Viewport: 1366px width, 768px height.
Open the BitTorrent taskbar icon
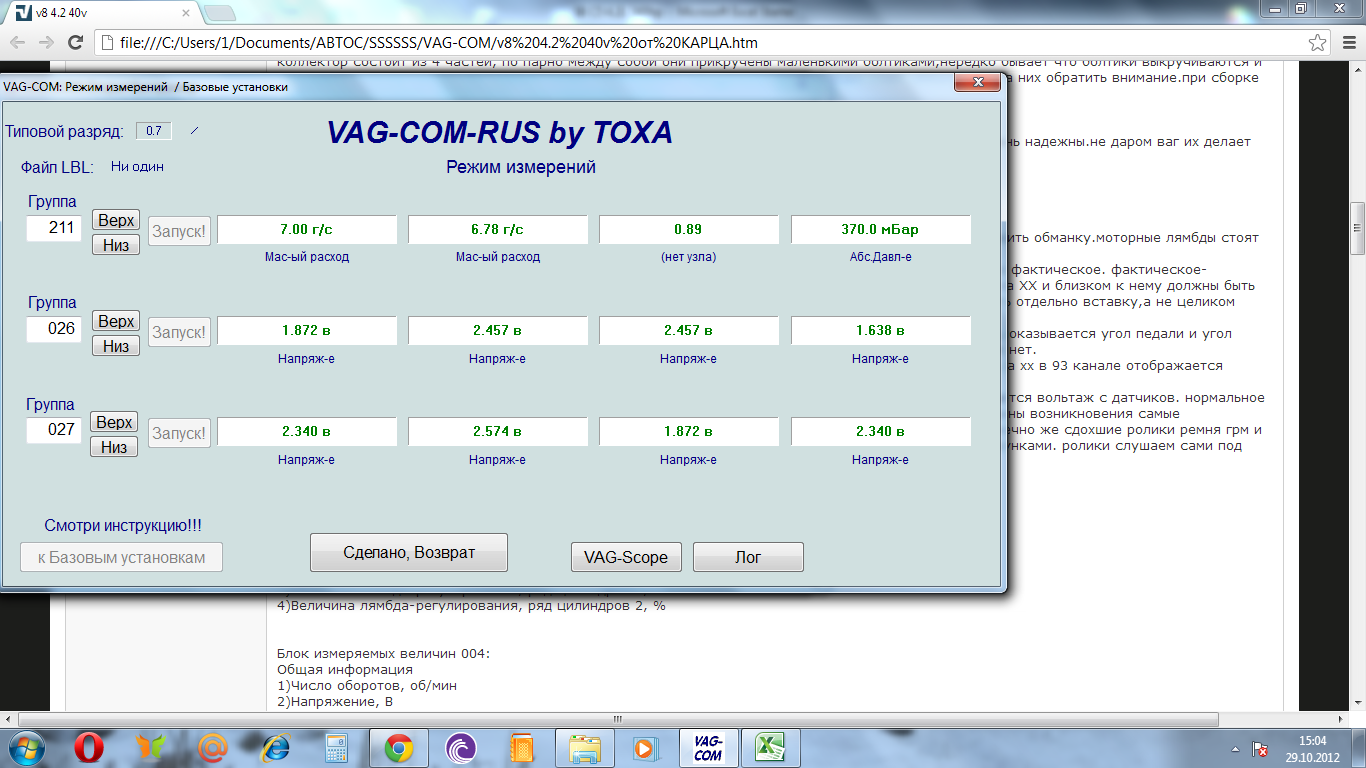click(x=461, y=747)
